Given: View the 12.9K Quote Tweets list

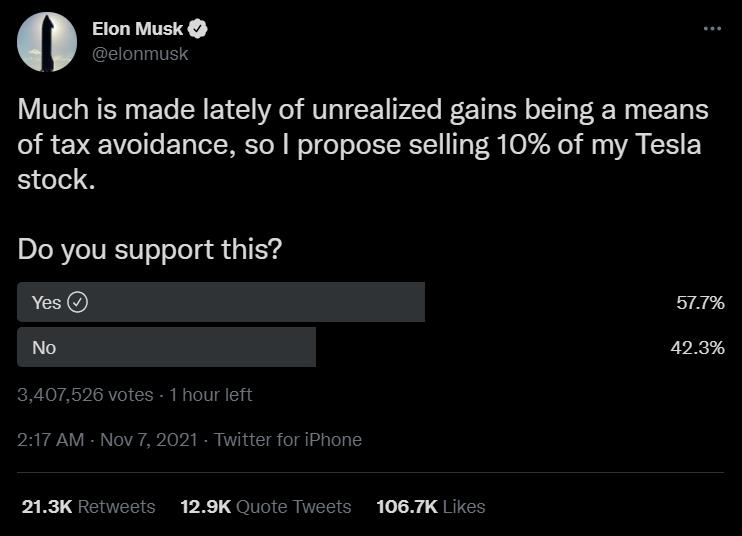Looking at the screenshot, I should [265, 507].
